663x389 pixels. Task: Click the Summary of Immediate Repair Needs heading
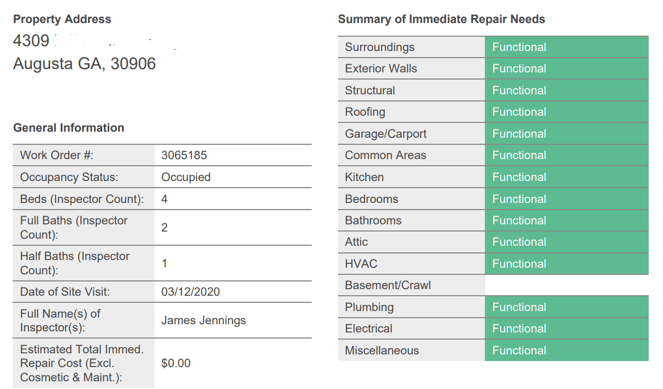point(441,19)
